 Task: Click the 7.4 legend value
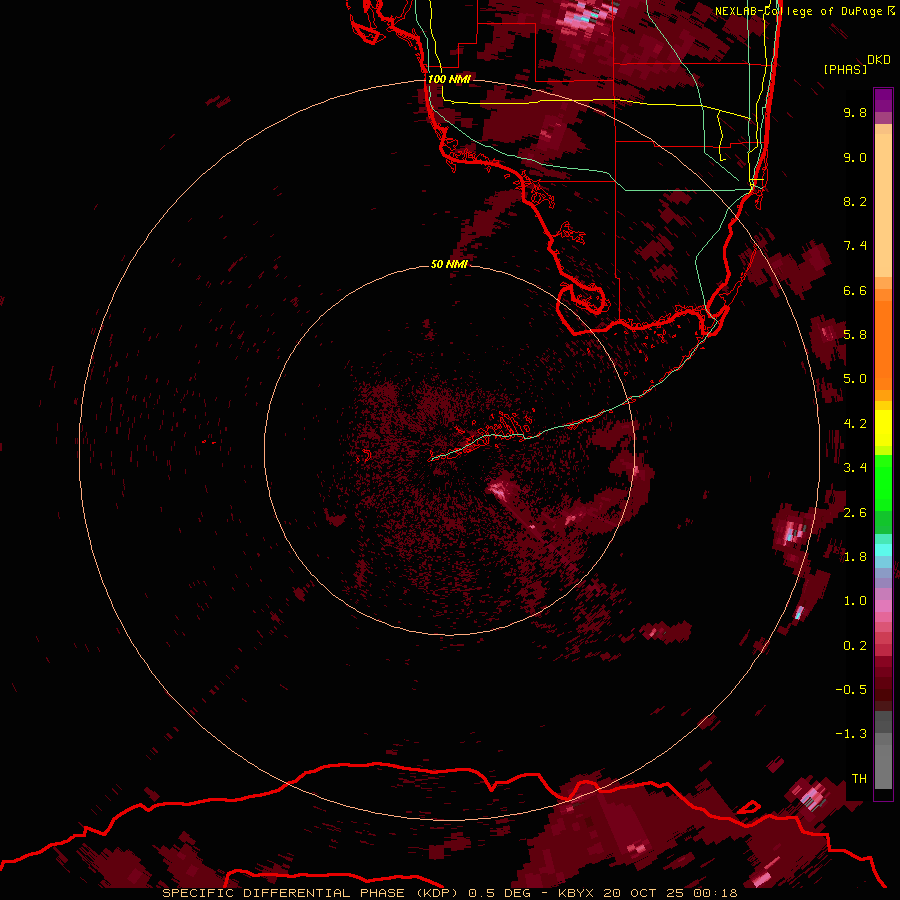pos(855,246)
